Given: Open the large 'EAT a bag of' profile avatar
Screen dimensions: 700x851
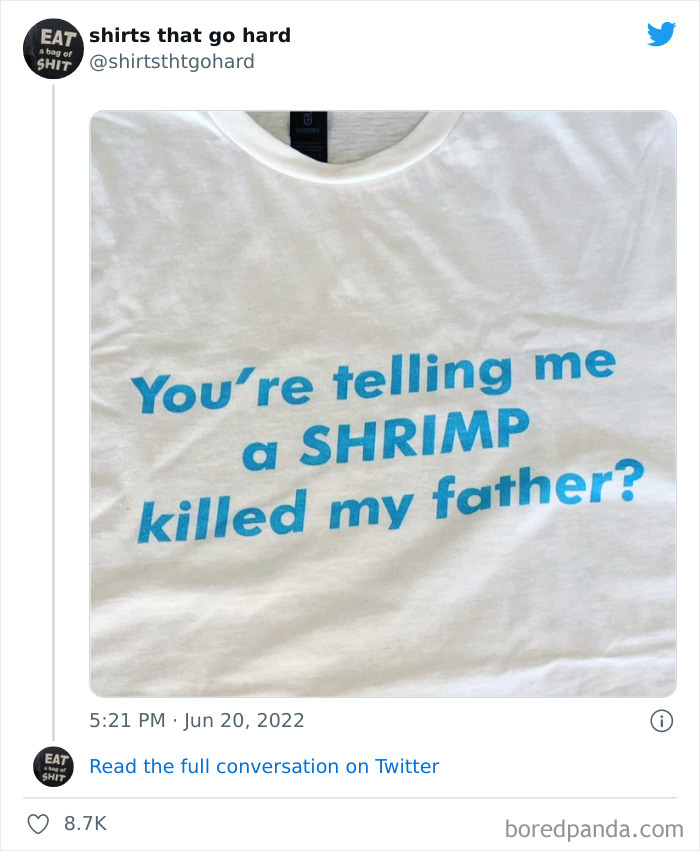Looking at the screenshot, I should [53, 49].
